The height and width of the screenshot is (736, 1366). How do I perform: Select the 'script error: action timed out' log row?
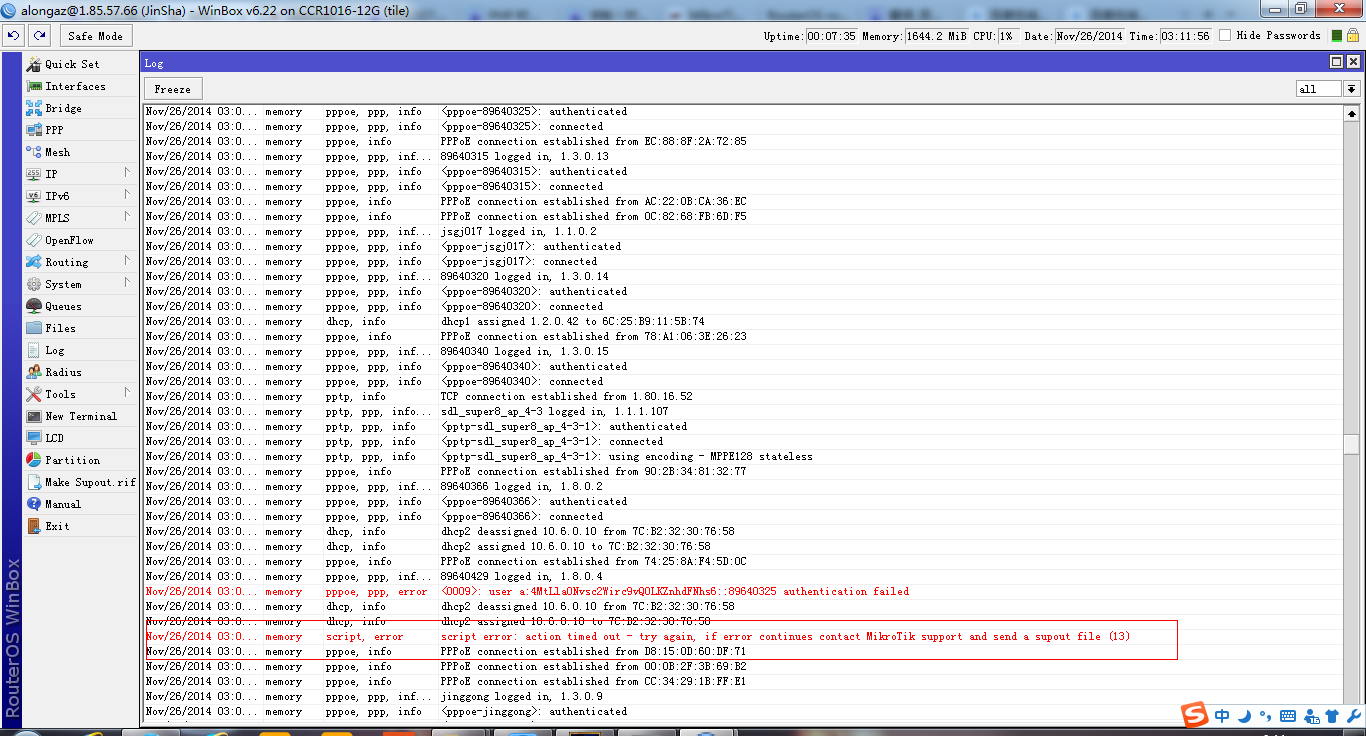coord(743,637)
